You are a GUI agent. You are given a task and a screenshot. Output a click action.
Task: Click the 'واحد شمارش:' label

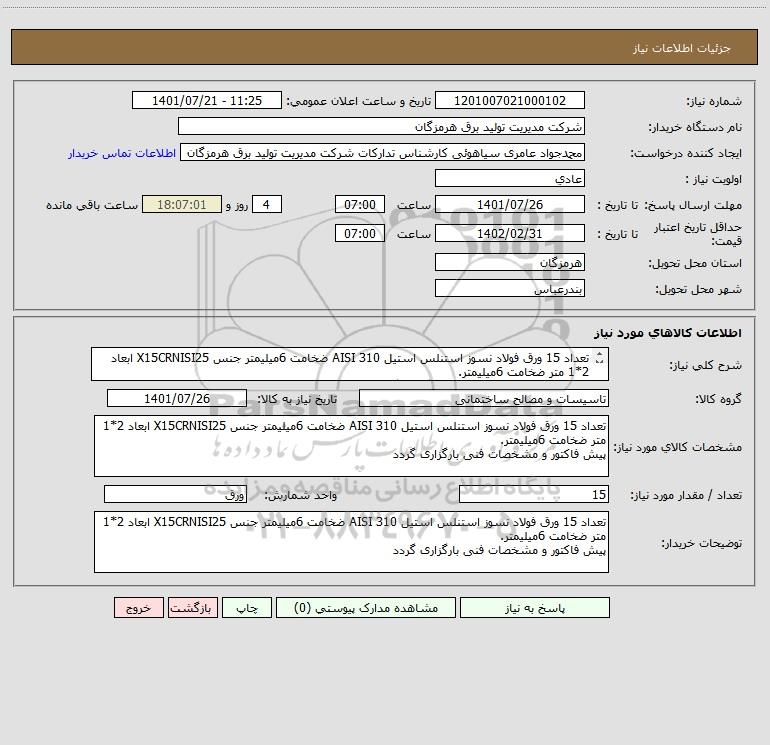301,496
